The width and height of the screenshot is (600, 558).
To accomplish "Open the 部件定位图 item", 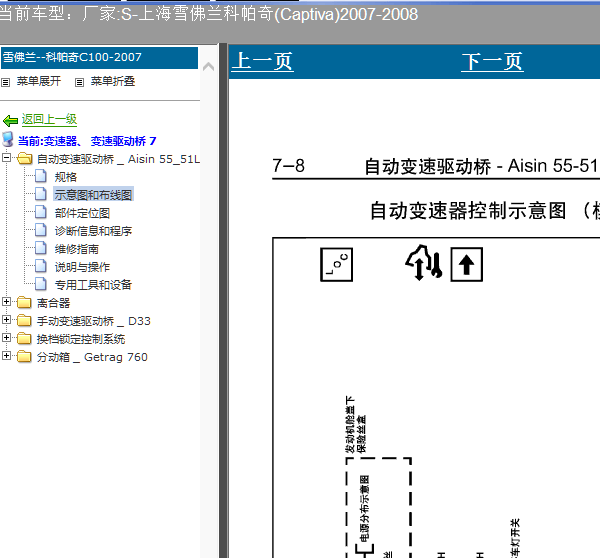I will pos(82,213).
